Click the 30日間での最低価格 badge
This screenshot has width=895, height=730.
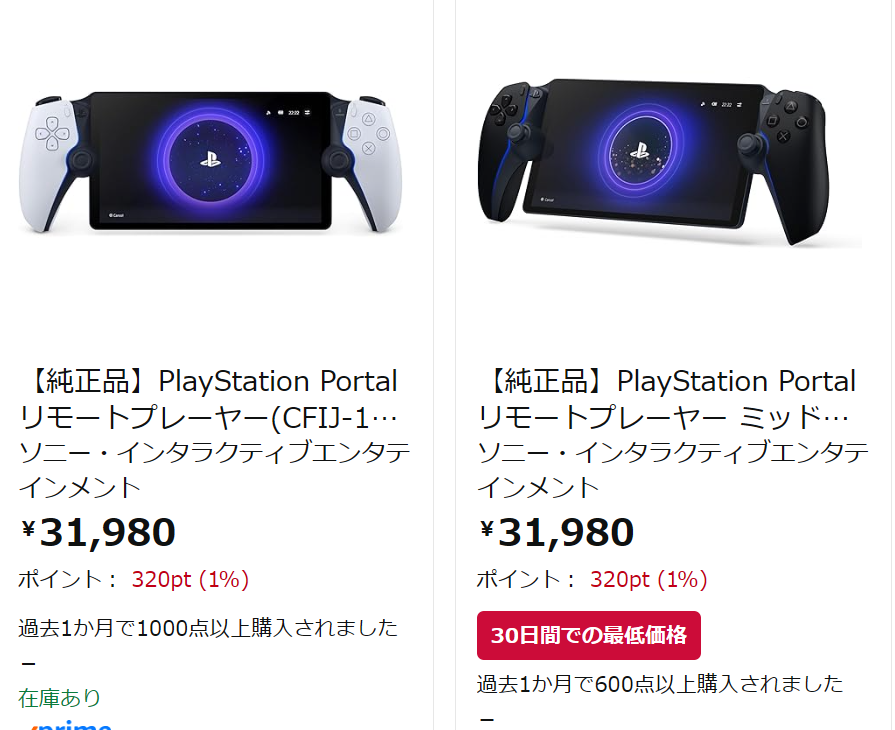point(589,635)
